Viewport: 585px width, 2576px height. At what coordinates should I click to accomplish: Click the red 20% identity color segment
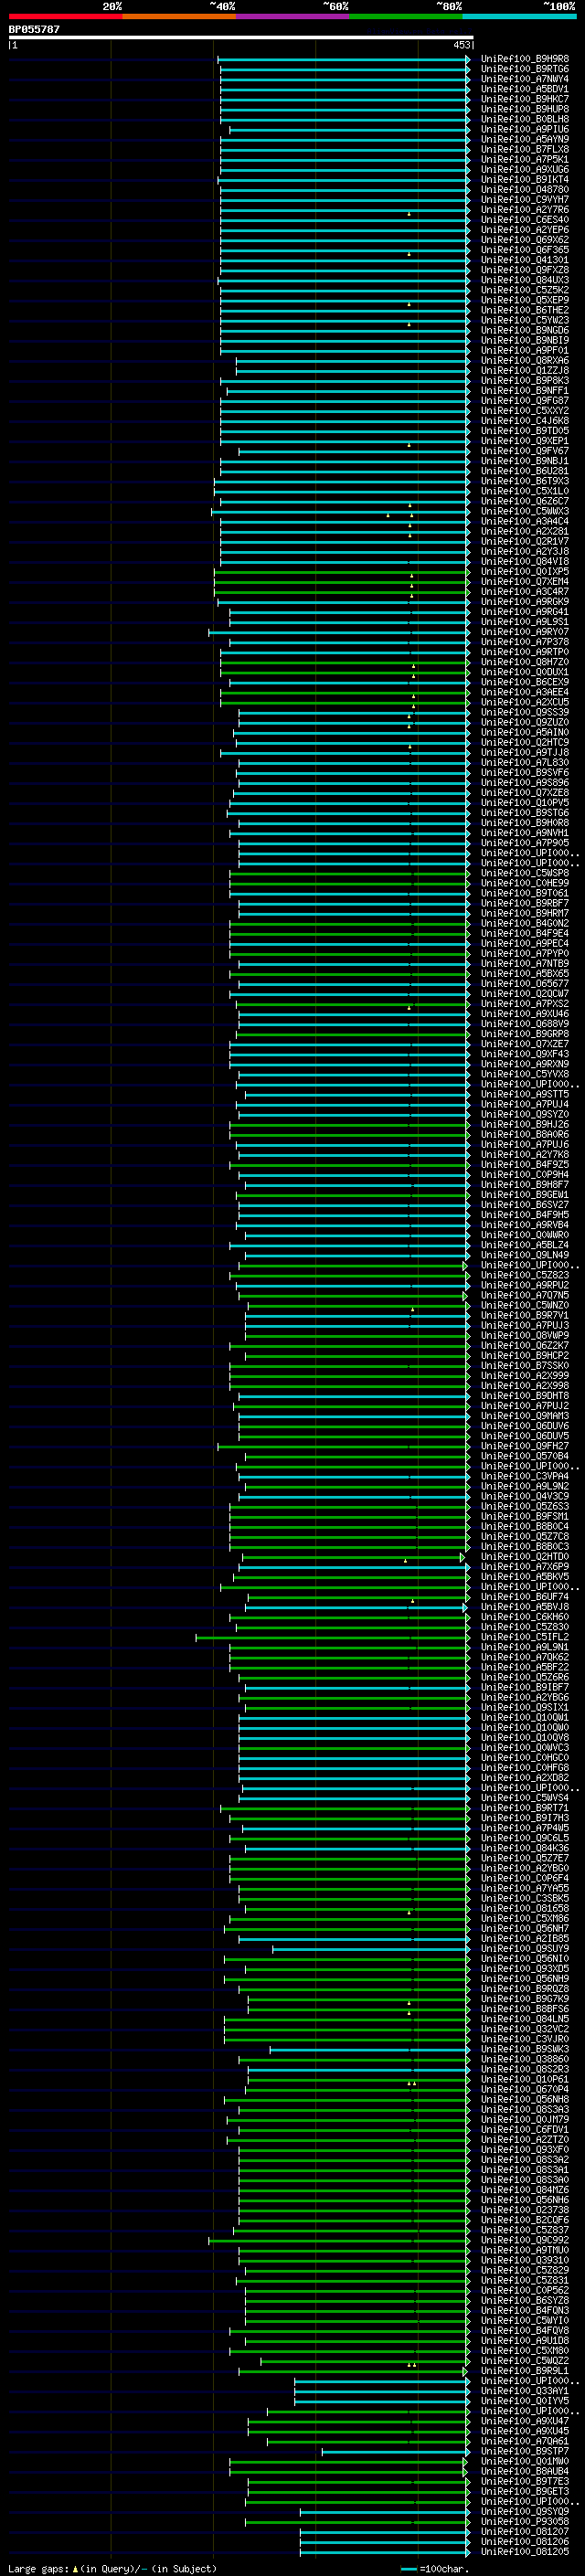coord(65,16)
